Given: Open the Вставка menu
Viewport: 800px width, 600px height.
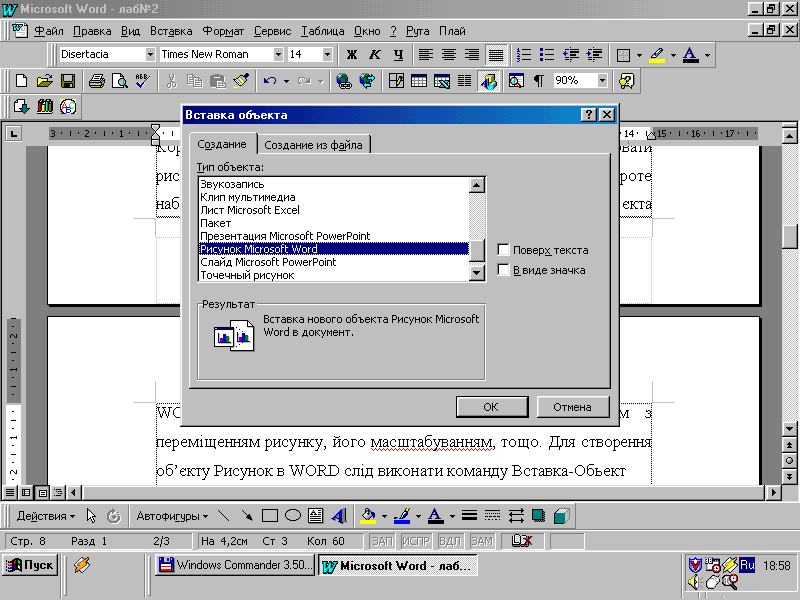Looking at the screenshot, I should (x=171, y=31).
